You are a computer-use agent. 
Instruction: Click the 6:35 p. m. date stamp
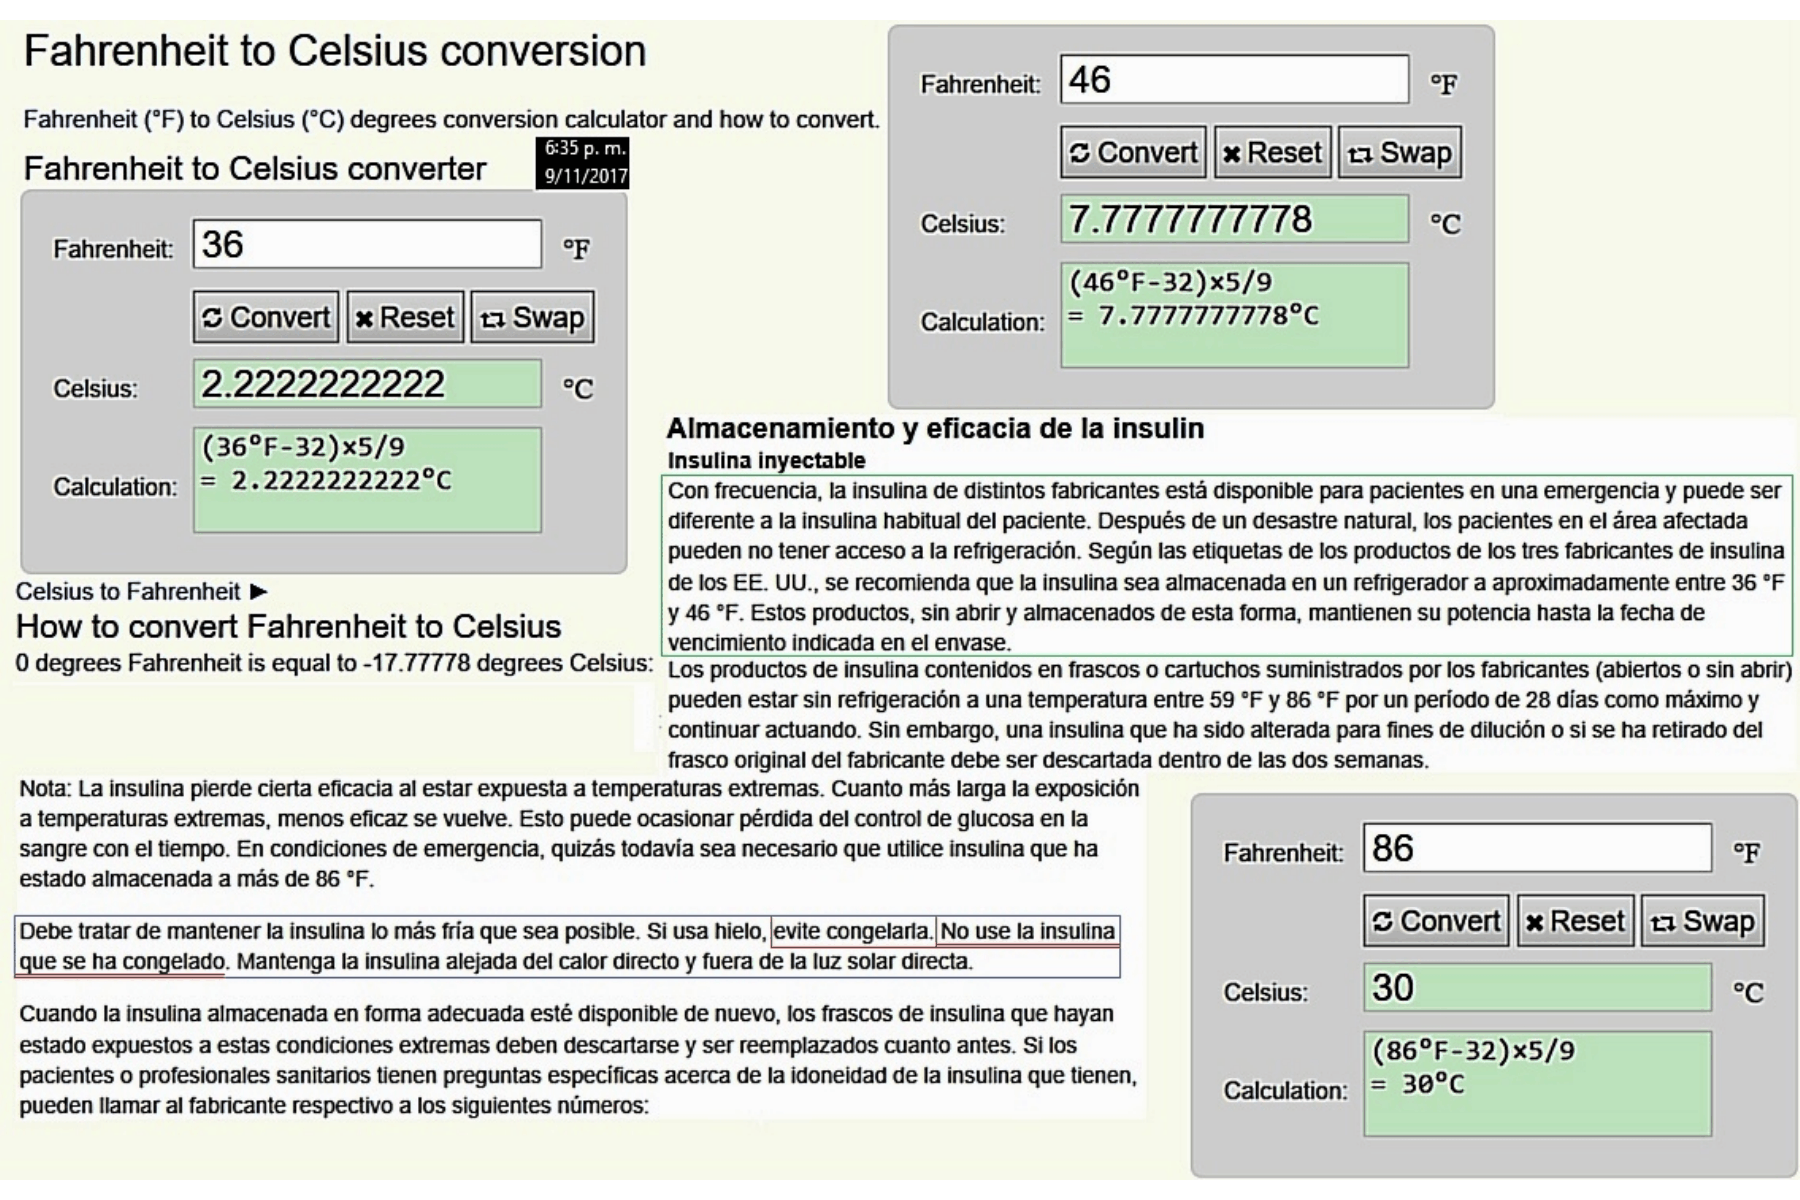pos(583,163)
